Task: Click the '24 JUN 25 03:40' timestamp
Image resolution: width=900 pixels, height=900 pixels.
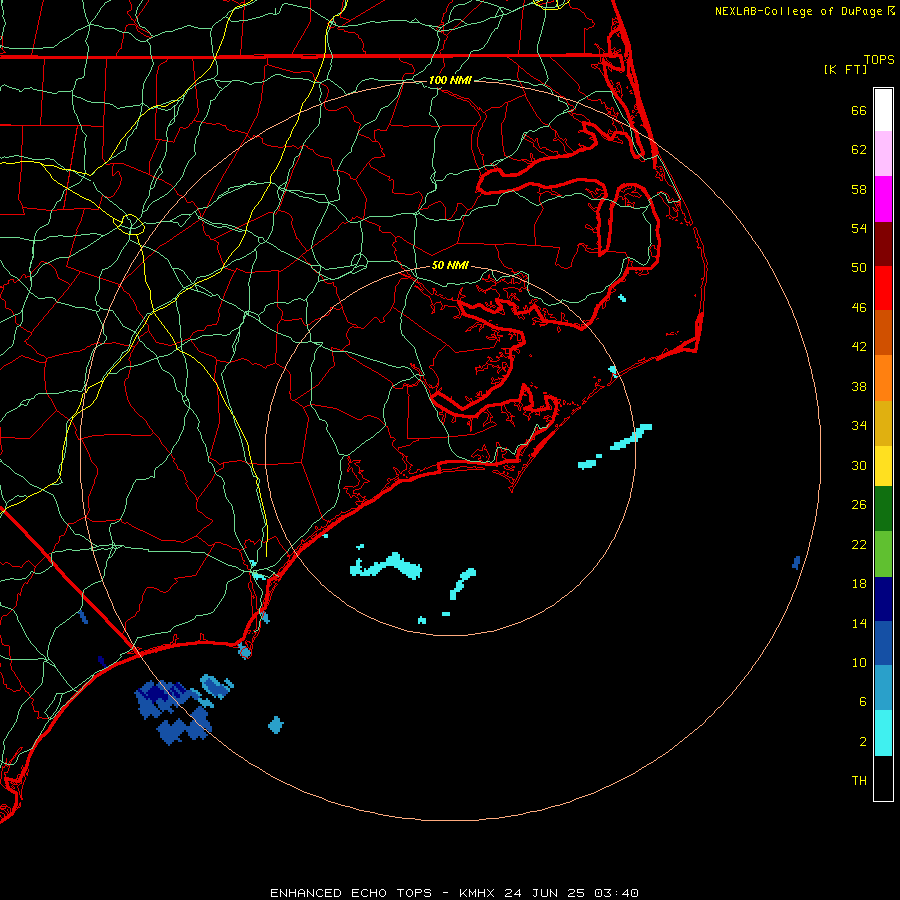Action: [572, 893]
